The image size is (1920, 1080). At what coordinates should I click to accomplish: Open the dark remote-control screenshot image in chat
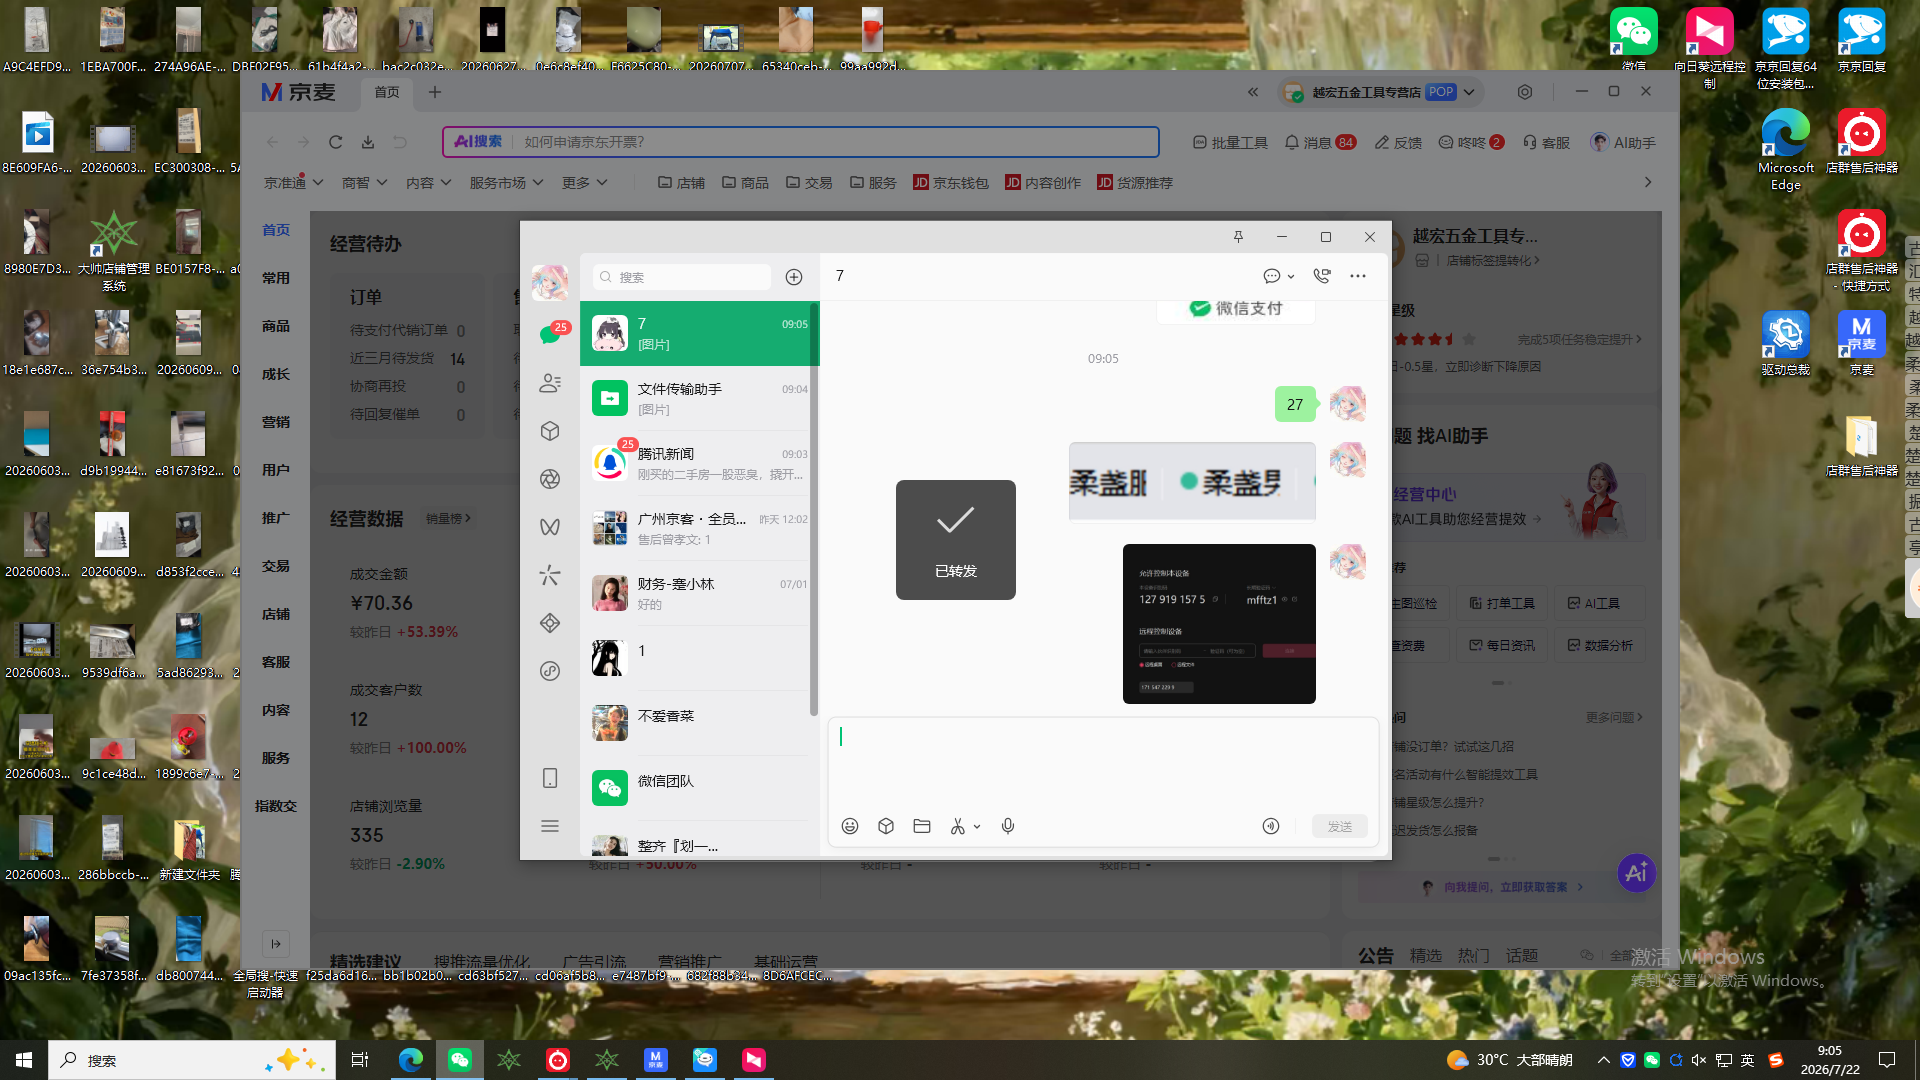[1219, 624]
